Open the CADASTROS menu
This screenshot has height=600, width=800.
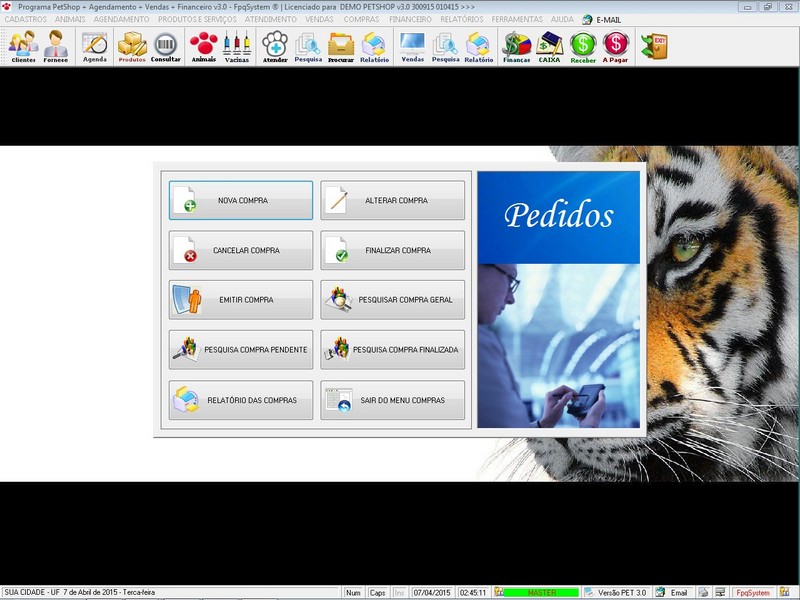pos(26,19)
